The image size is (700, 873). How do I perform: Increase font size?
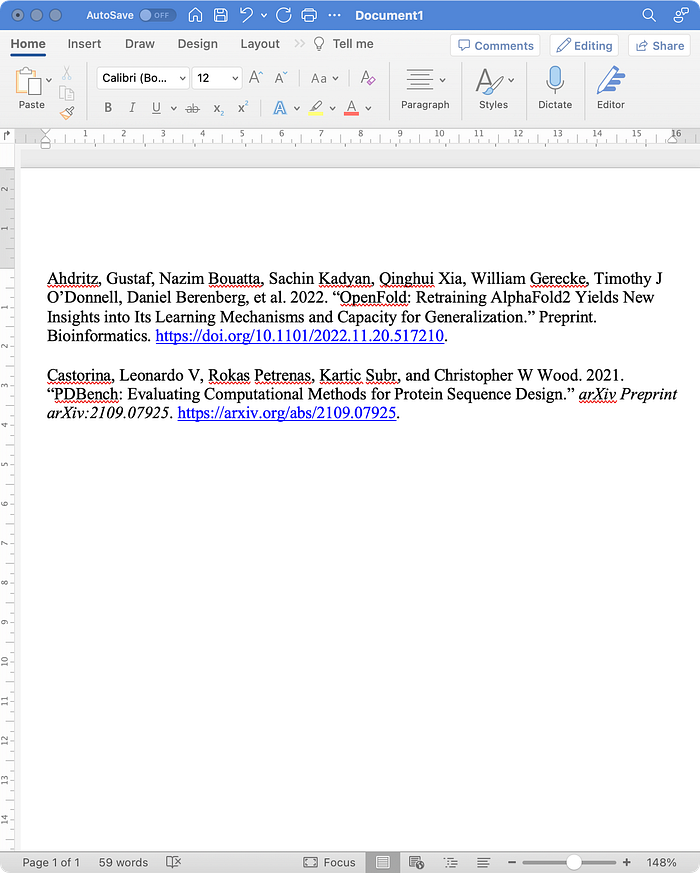click(256, 77)
